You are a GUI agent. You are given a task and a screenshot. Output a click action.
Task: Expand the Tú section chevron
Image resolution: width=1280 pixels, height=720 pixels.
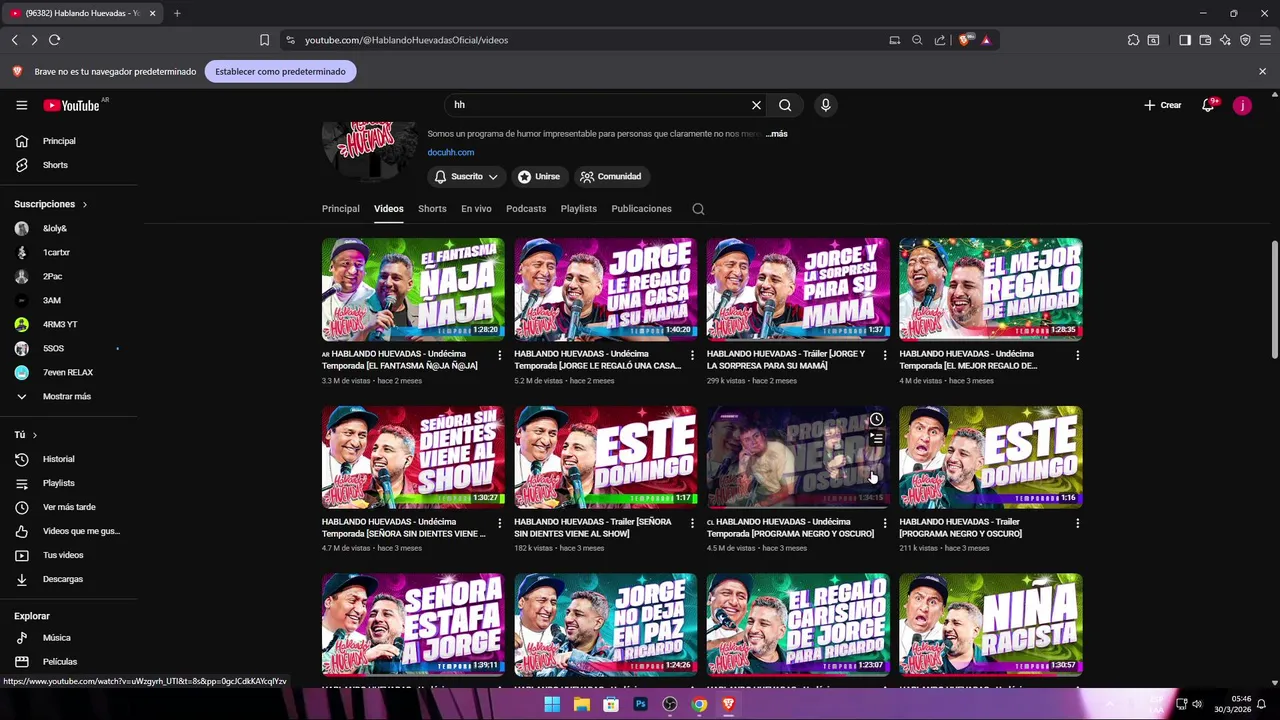tap(34, 435)
